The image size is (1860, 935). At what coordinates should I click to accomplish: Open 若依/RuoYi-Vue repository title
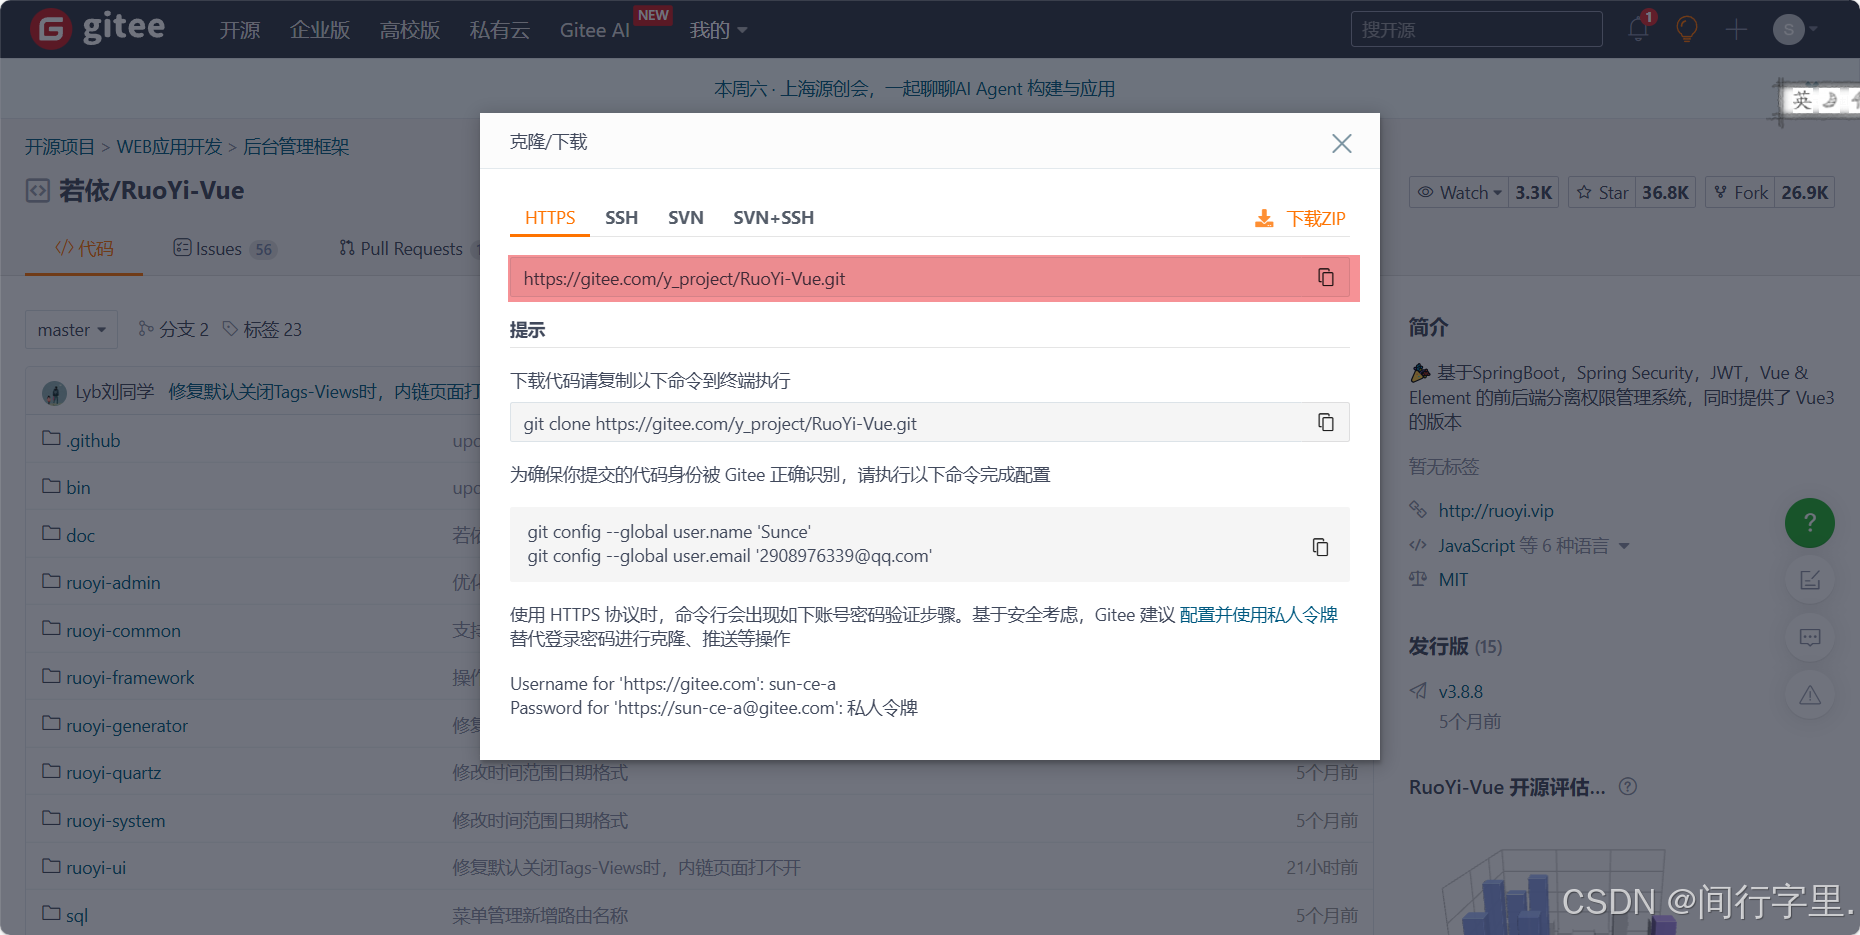tap(151, 190)
